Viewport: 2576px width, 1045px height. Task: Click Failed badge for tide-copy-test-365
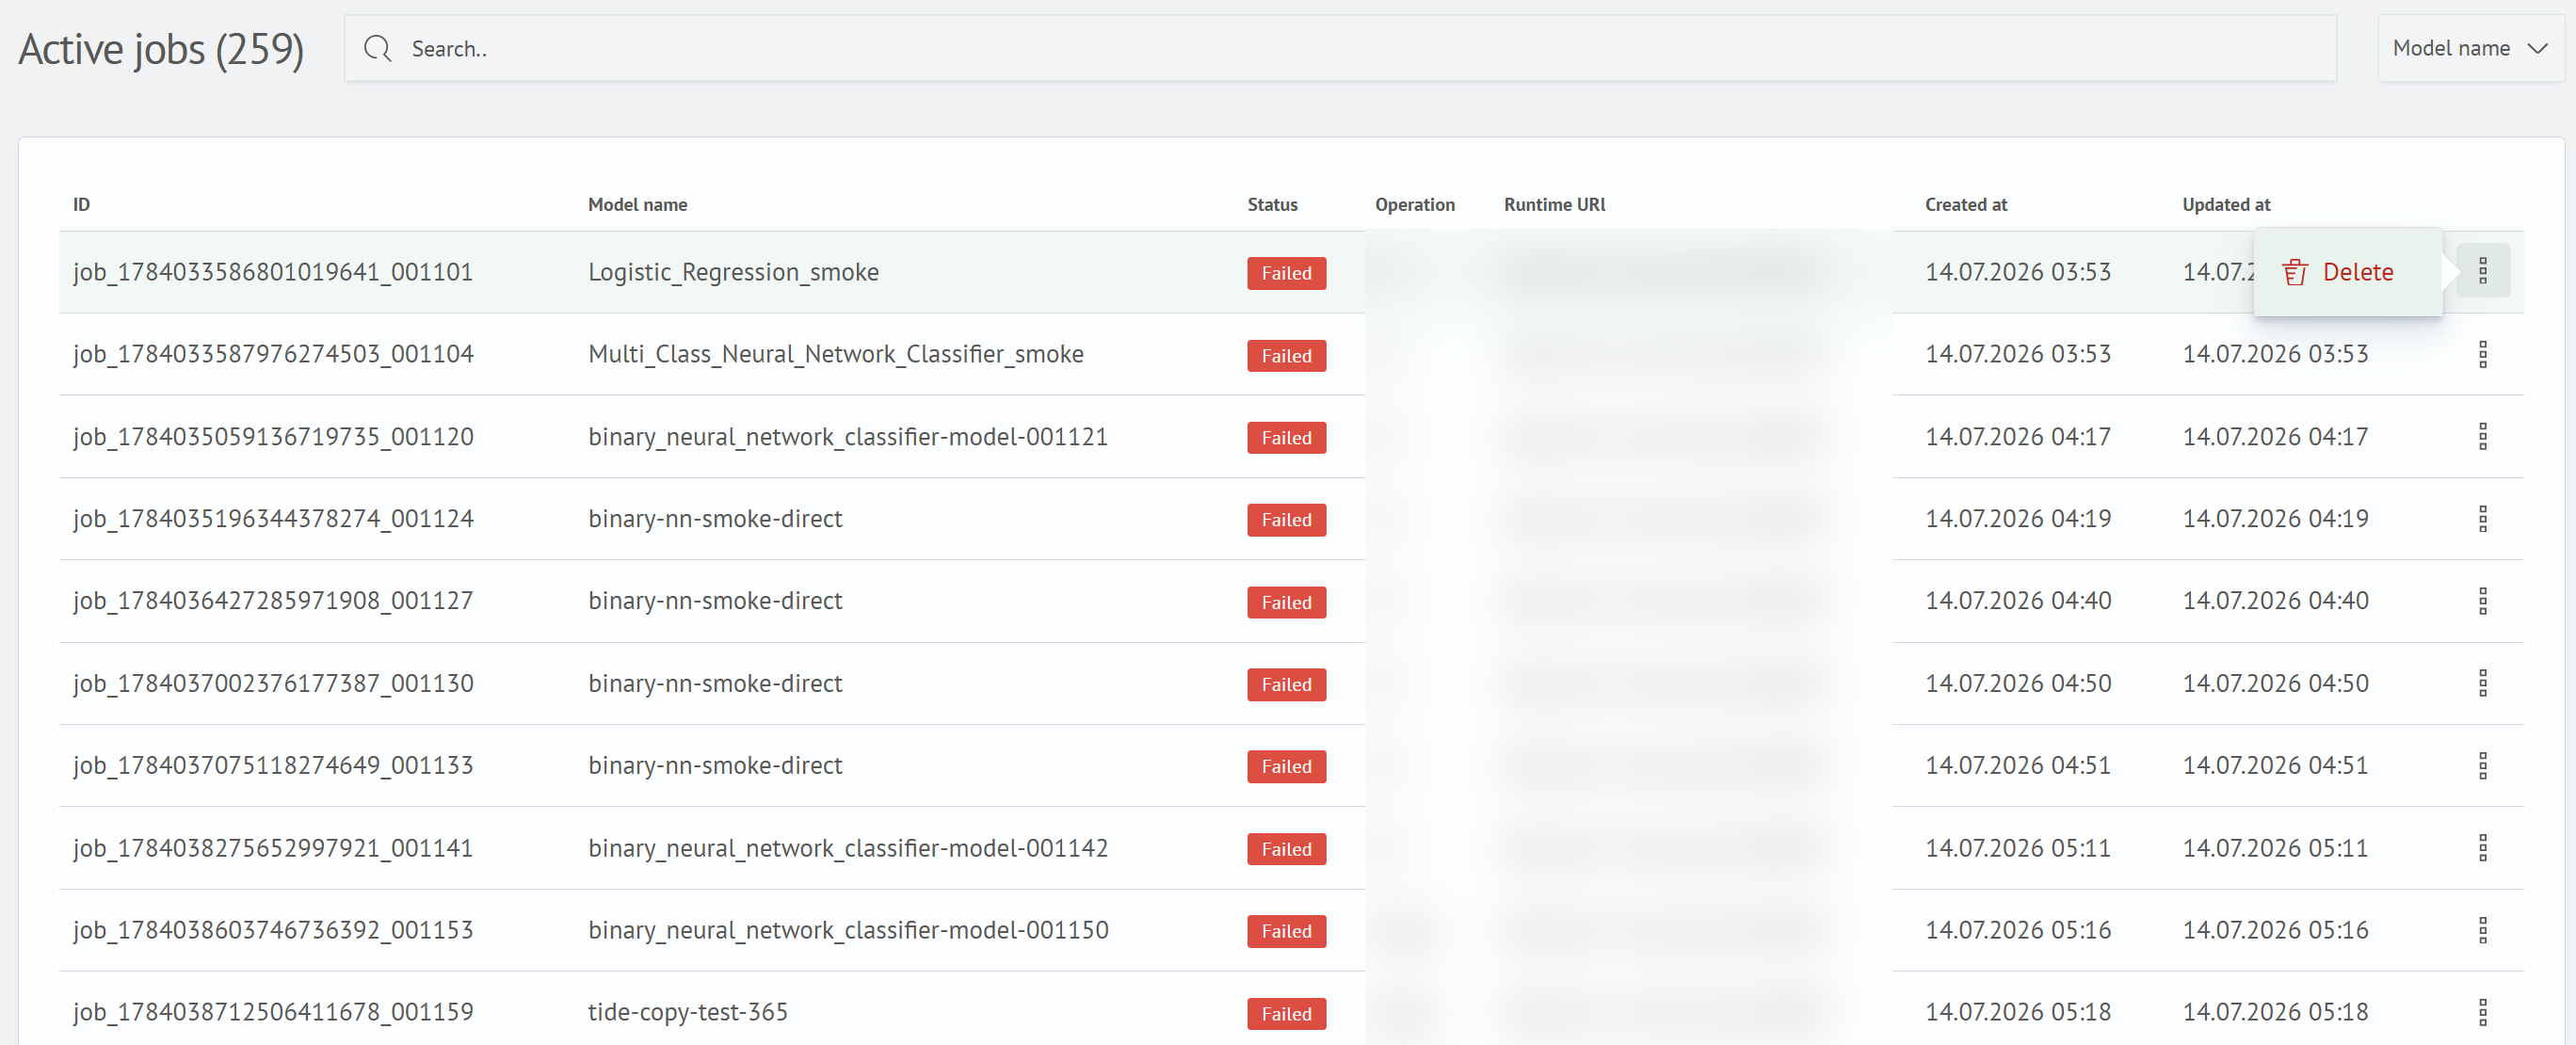point(1286,1014)
